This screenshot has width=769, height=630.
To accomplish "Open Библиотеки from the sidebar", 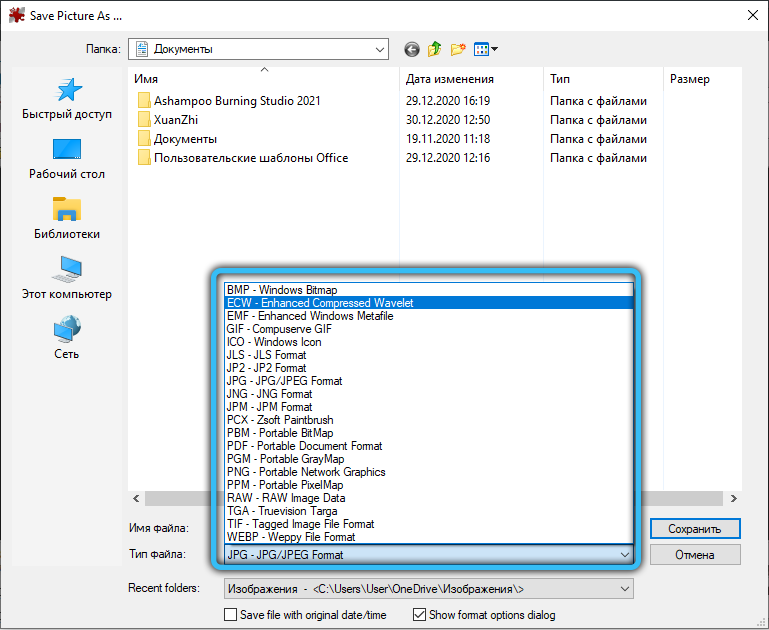I will pyautogui.click(x=67, y=219).
